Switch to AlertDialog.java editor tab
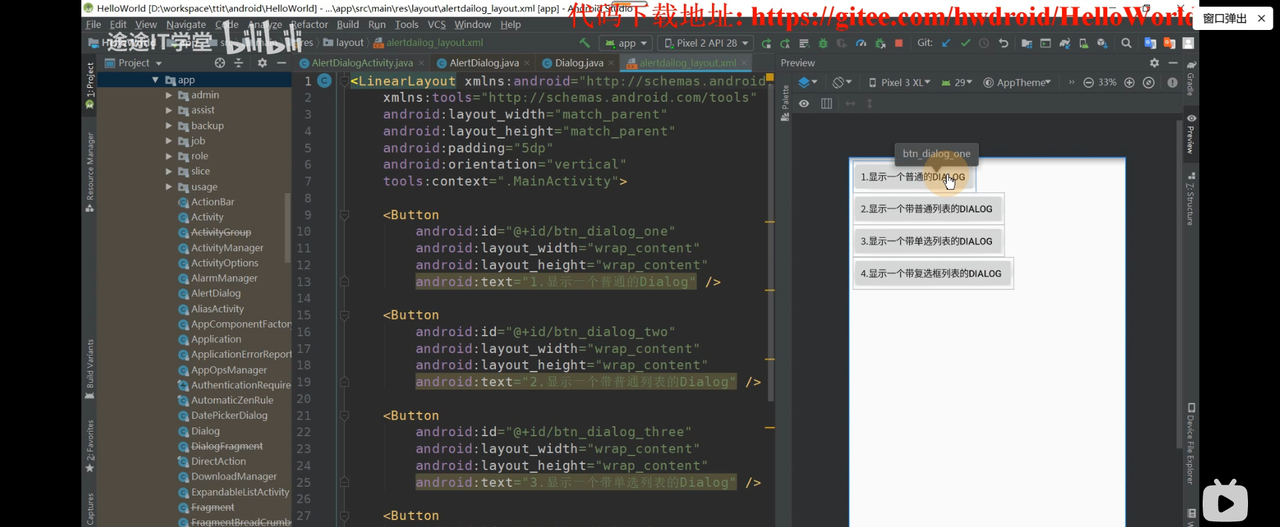Image resolution: width=1280 pixels, height=527 pixels. (484, 62)
